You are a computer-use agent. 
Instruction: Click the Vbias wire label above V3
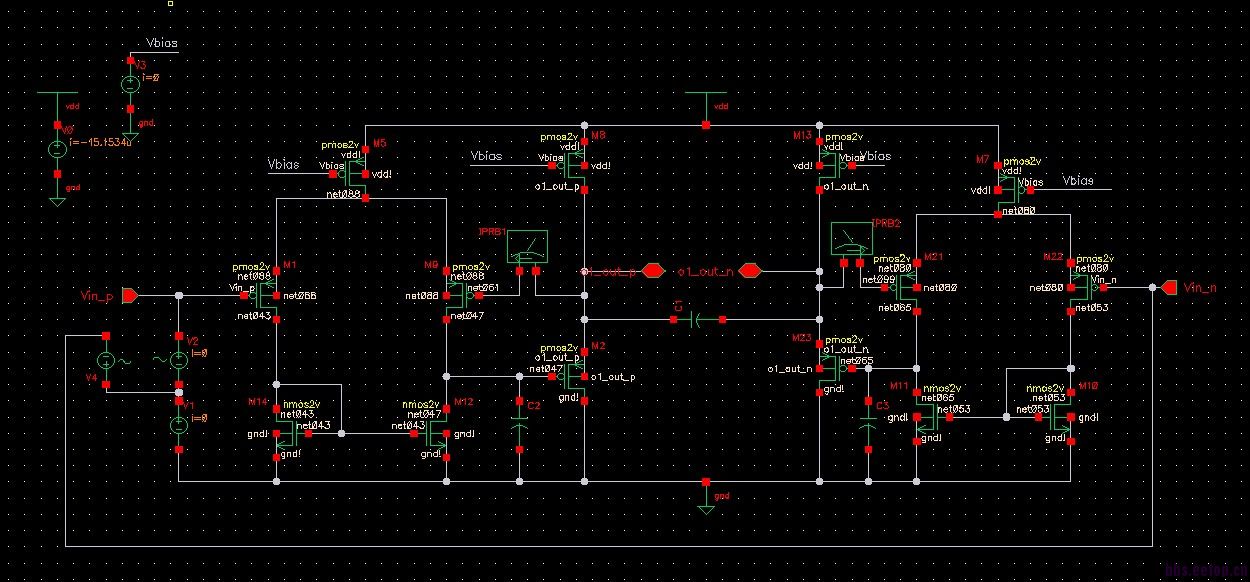point(162,41)
